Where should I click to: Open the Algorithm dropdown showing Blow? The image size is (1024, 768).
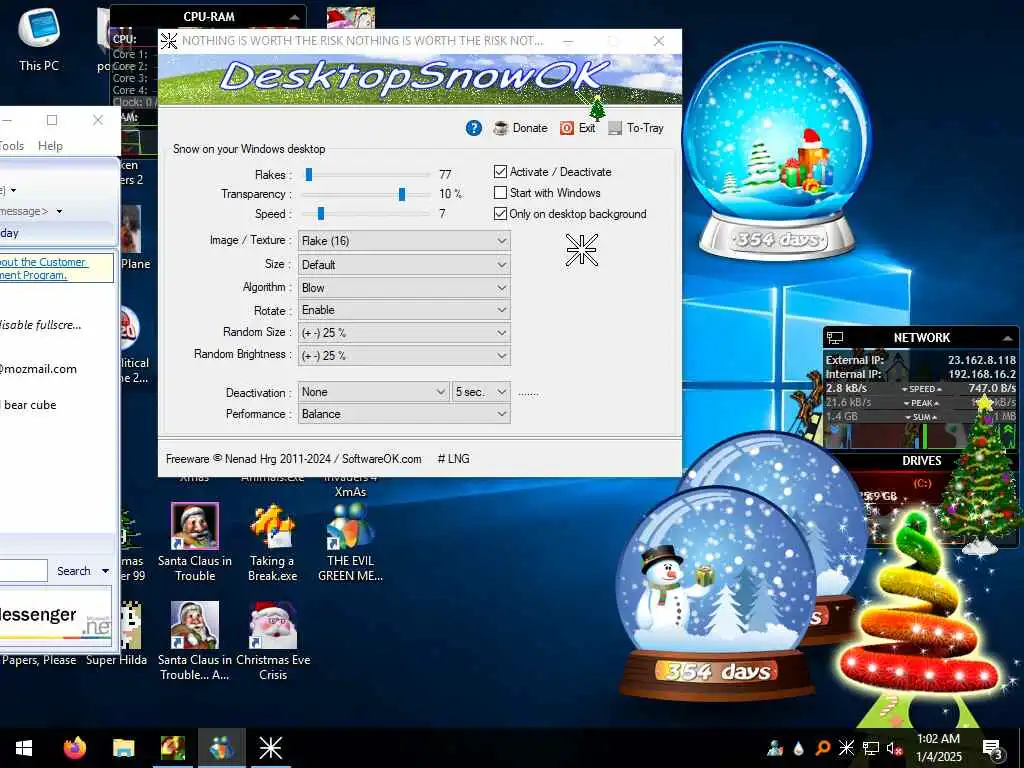[404, 287]
